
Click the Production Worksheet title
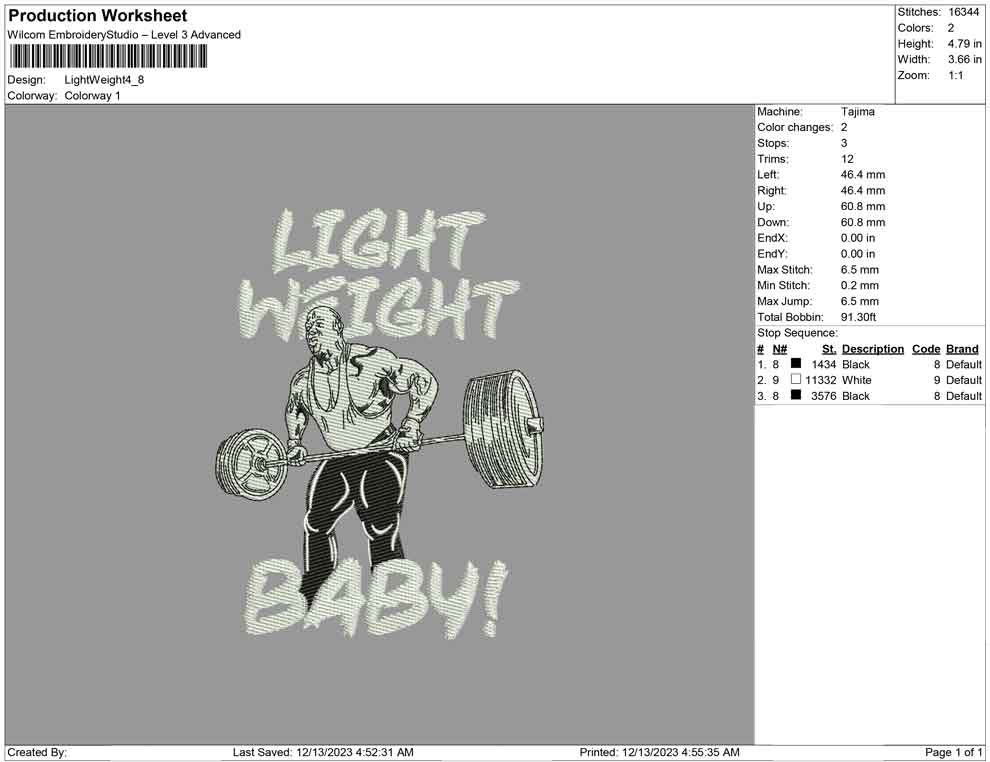pyautogui.click(x=96, y=15)
